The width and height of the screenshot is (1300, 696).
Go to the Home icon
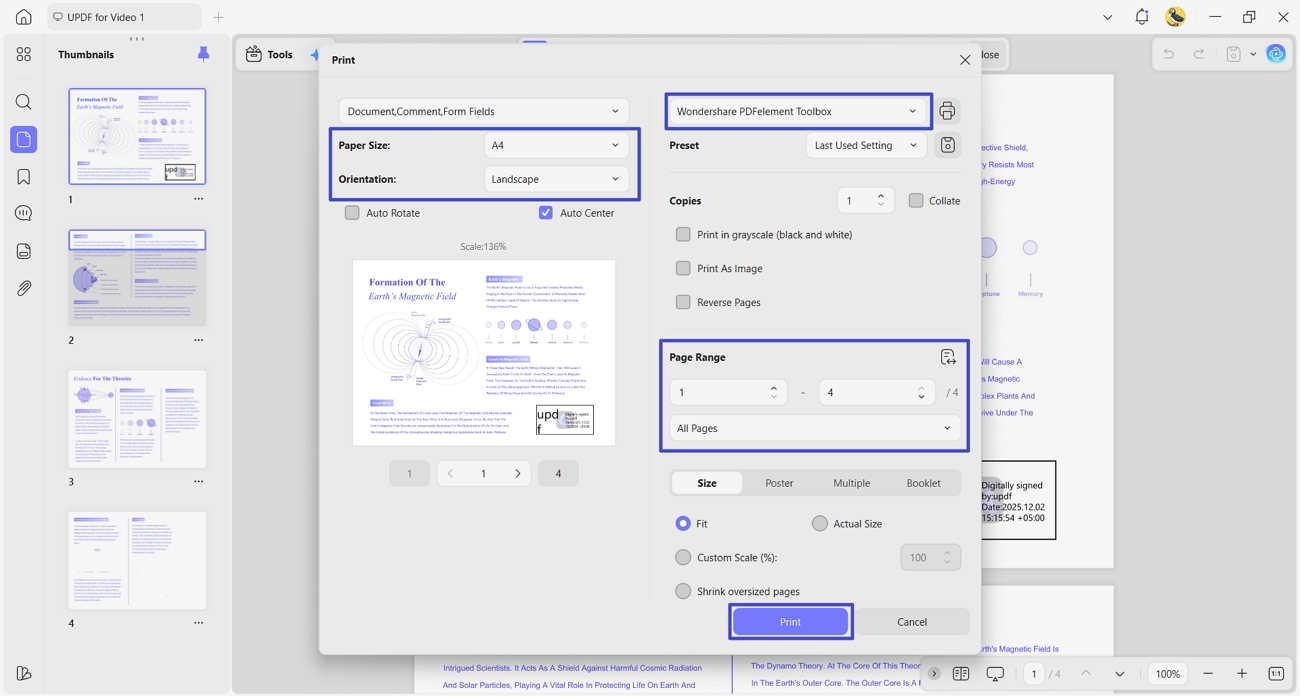click(23, 17)
